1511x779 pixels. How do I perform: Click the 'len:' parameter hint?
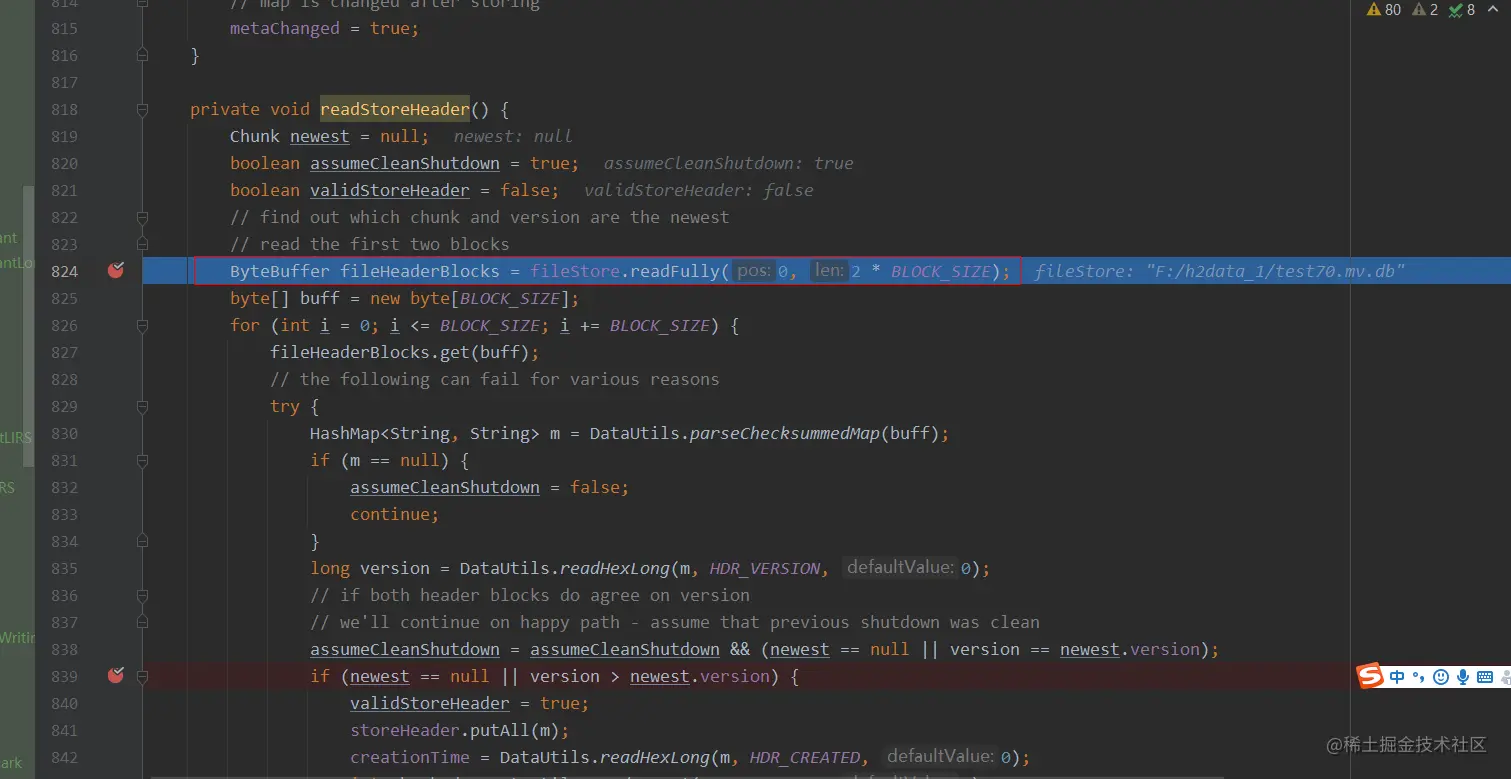[828, 271]
